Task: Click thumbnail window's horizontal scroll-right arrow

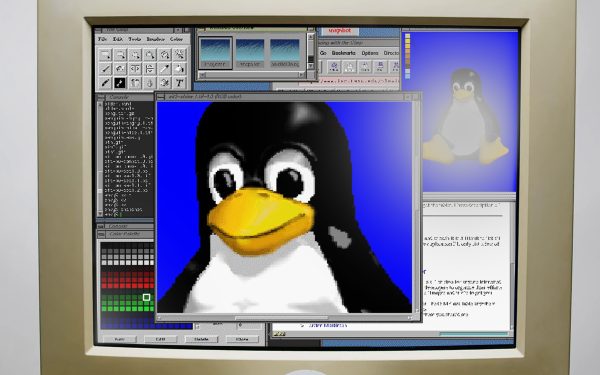Action: coord(302,75)
